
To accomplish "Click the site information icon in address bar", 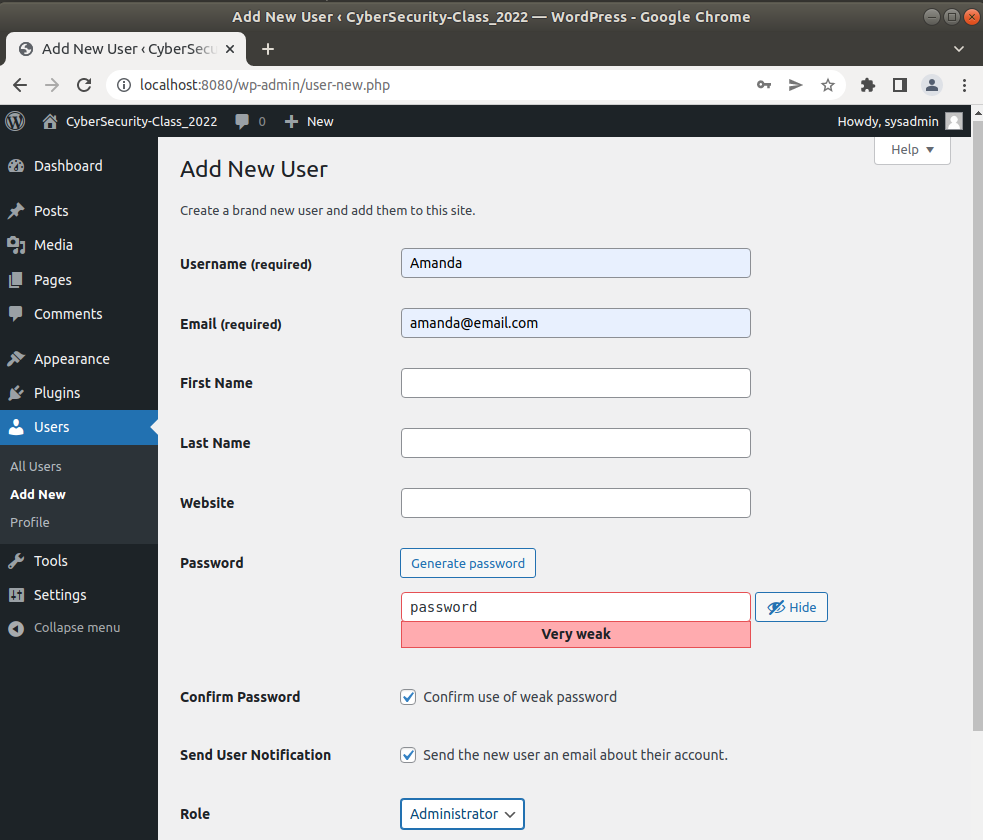I will pyautogui.click(x=124, y=85).
